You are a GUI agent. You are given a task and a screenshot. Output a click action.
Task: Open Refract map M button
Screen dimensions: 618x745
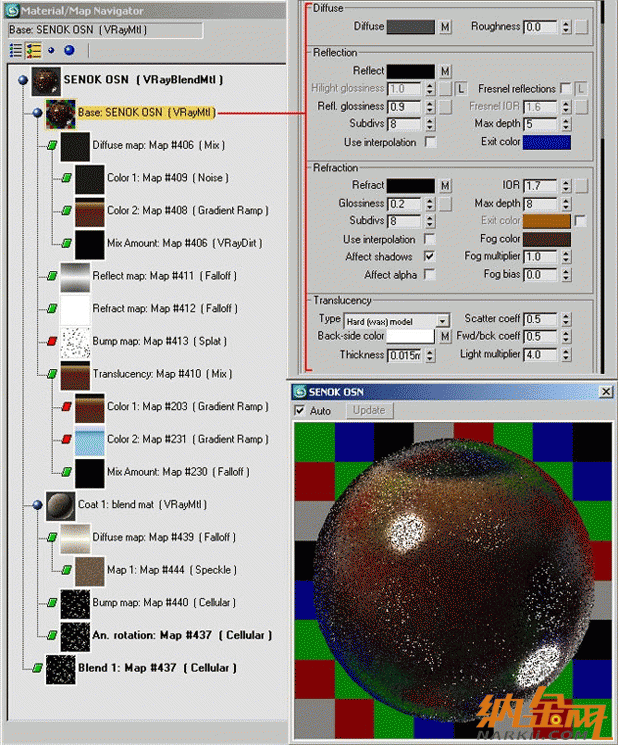click(x=445, y=185)
